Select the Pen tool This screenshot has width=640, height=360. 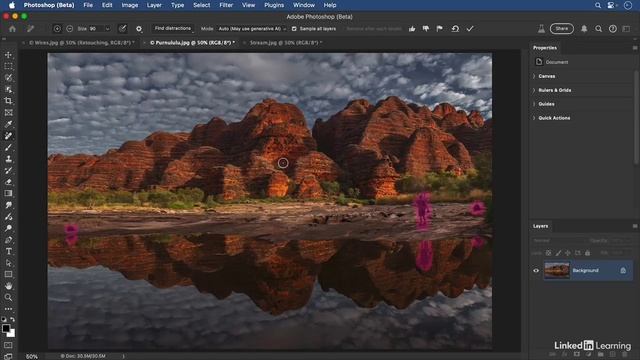(x=8, y=240)
